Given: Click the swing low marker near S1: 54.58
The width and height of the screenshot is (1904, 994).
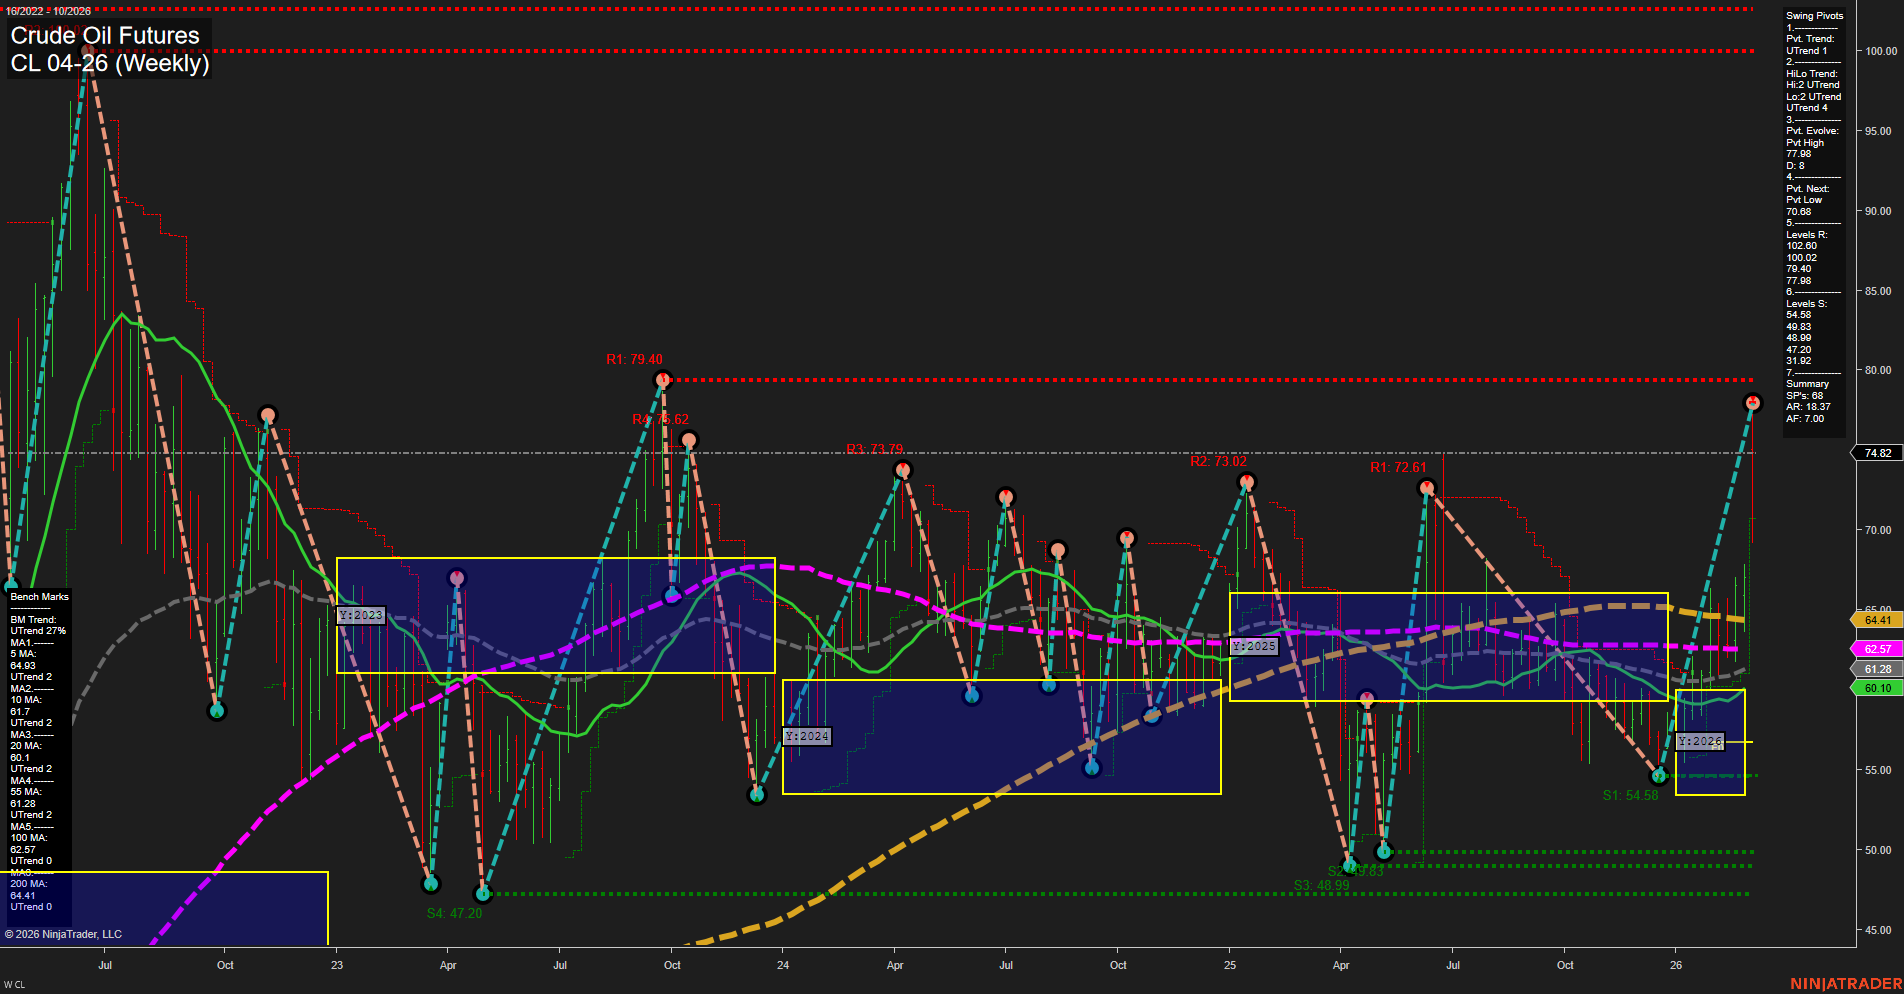Looking at the screenshot, I should tap(1658, 775).
